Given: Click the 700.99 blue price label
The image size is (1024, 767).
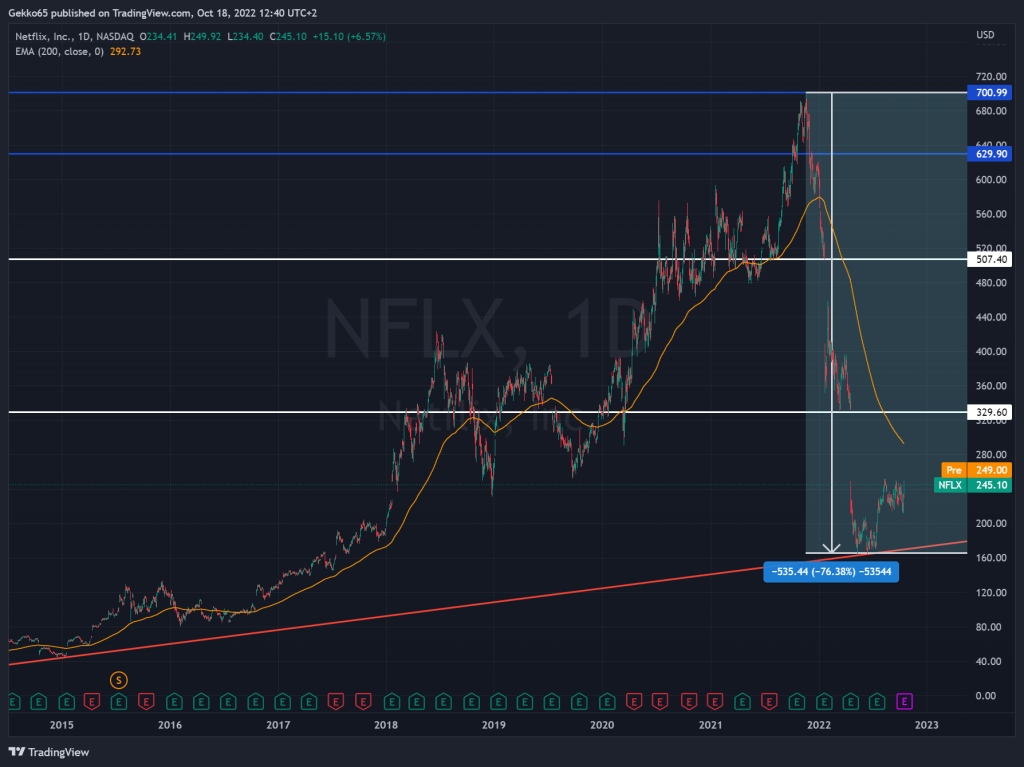Looking at the screenshot, I should click(x=990, y=93).
